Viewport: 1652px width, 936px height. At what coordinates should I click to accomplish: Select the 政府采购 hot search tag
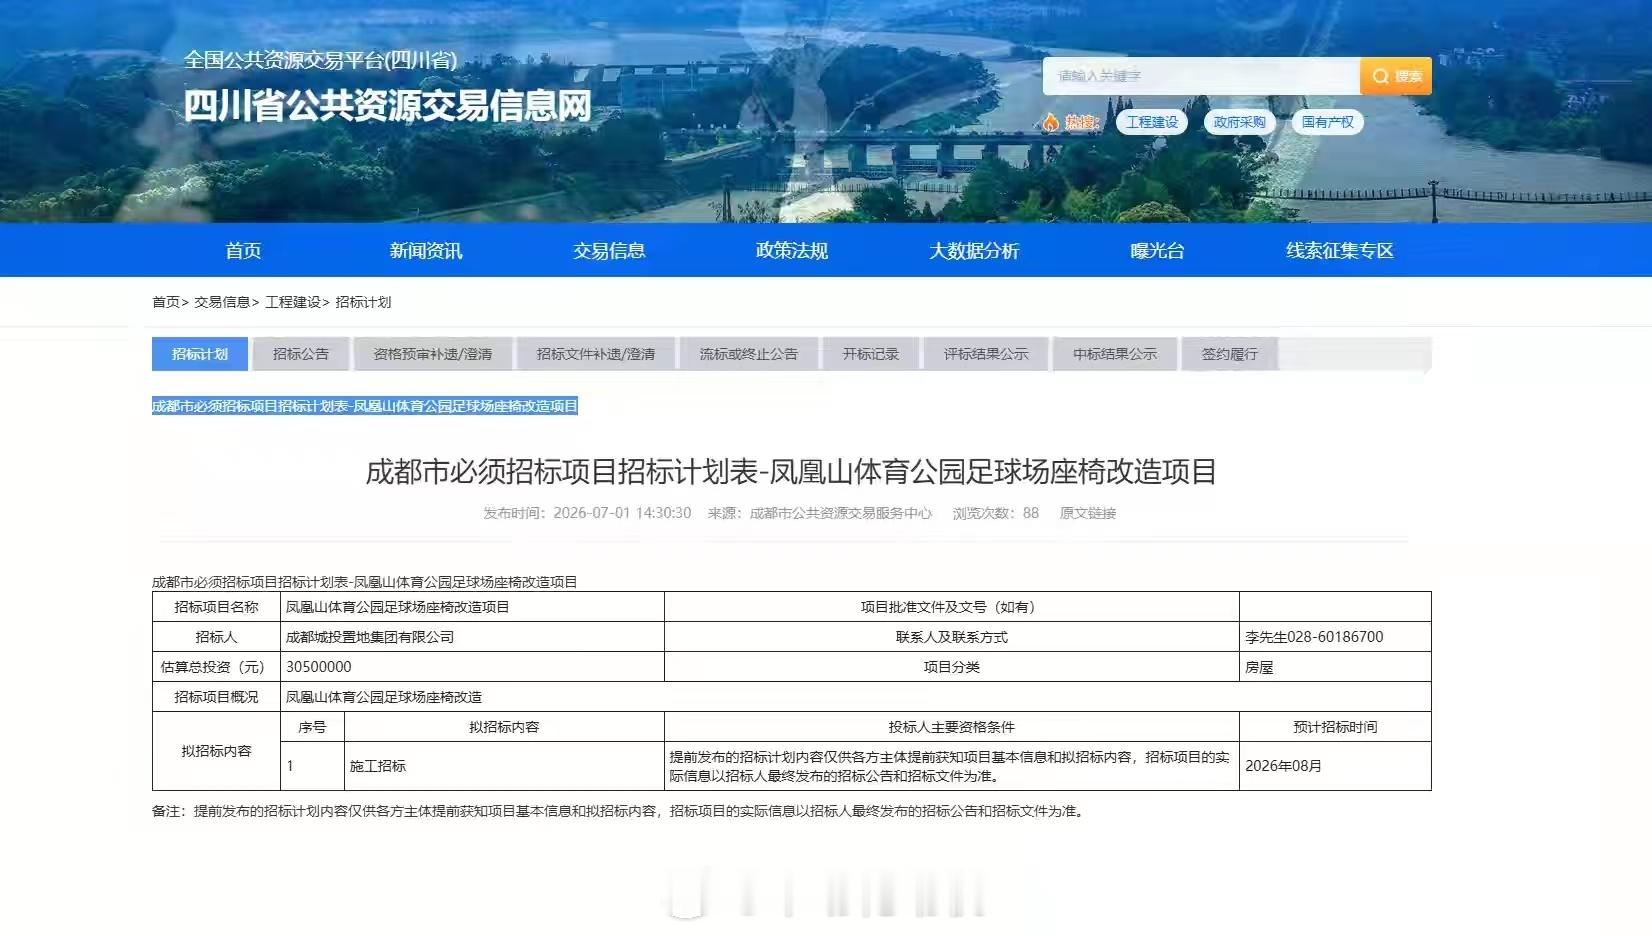point(1240,122)
